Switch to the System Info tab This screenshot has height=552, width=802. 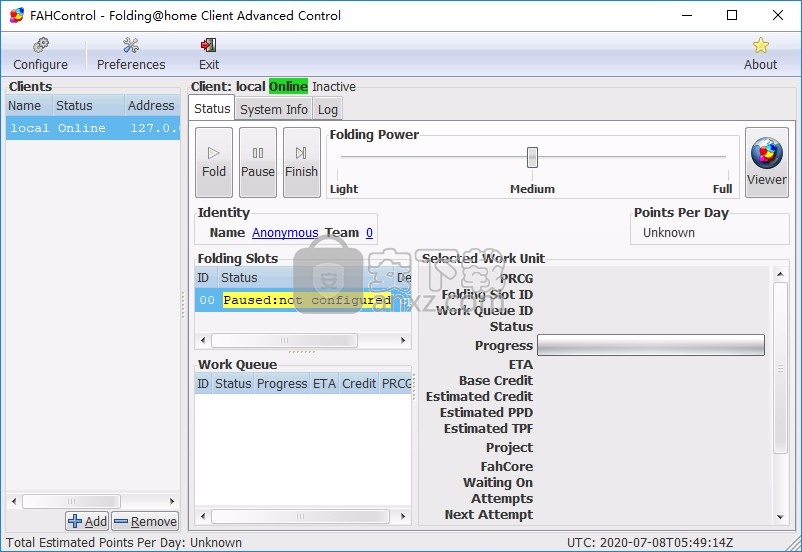pyautogui.click(x=274, y=109)
